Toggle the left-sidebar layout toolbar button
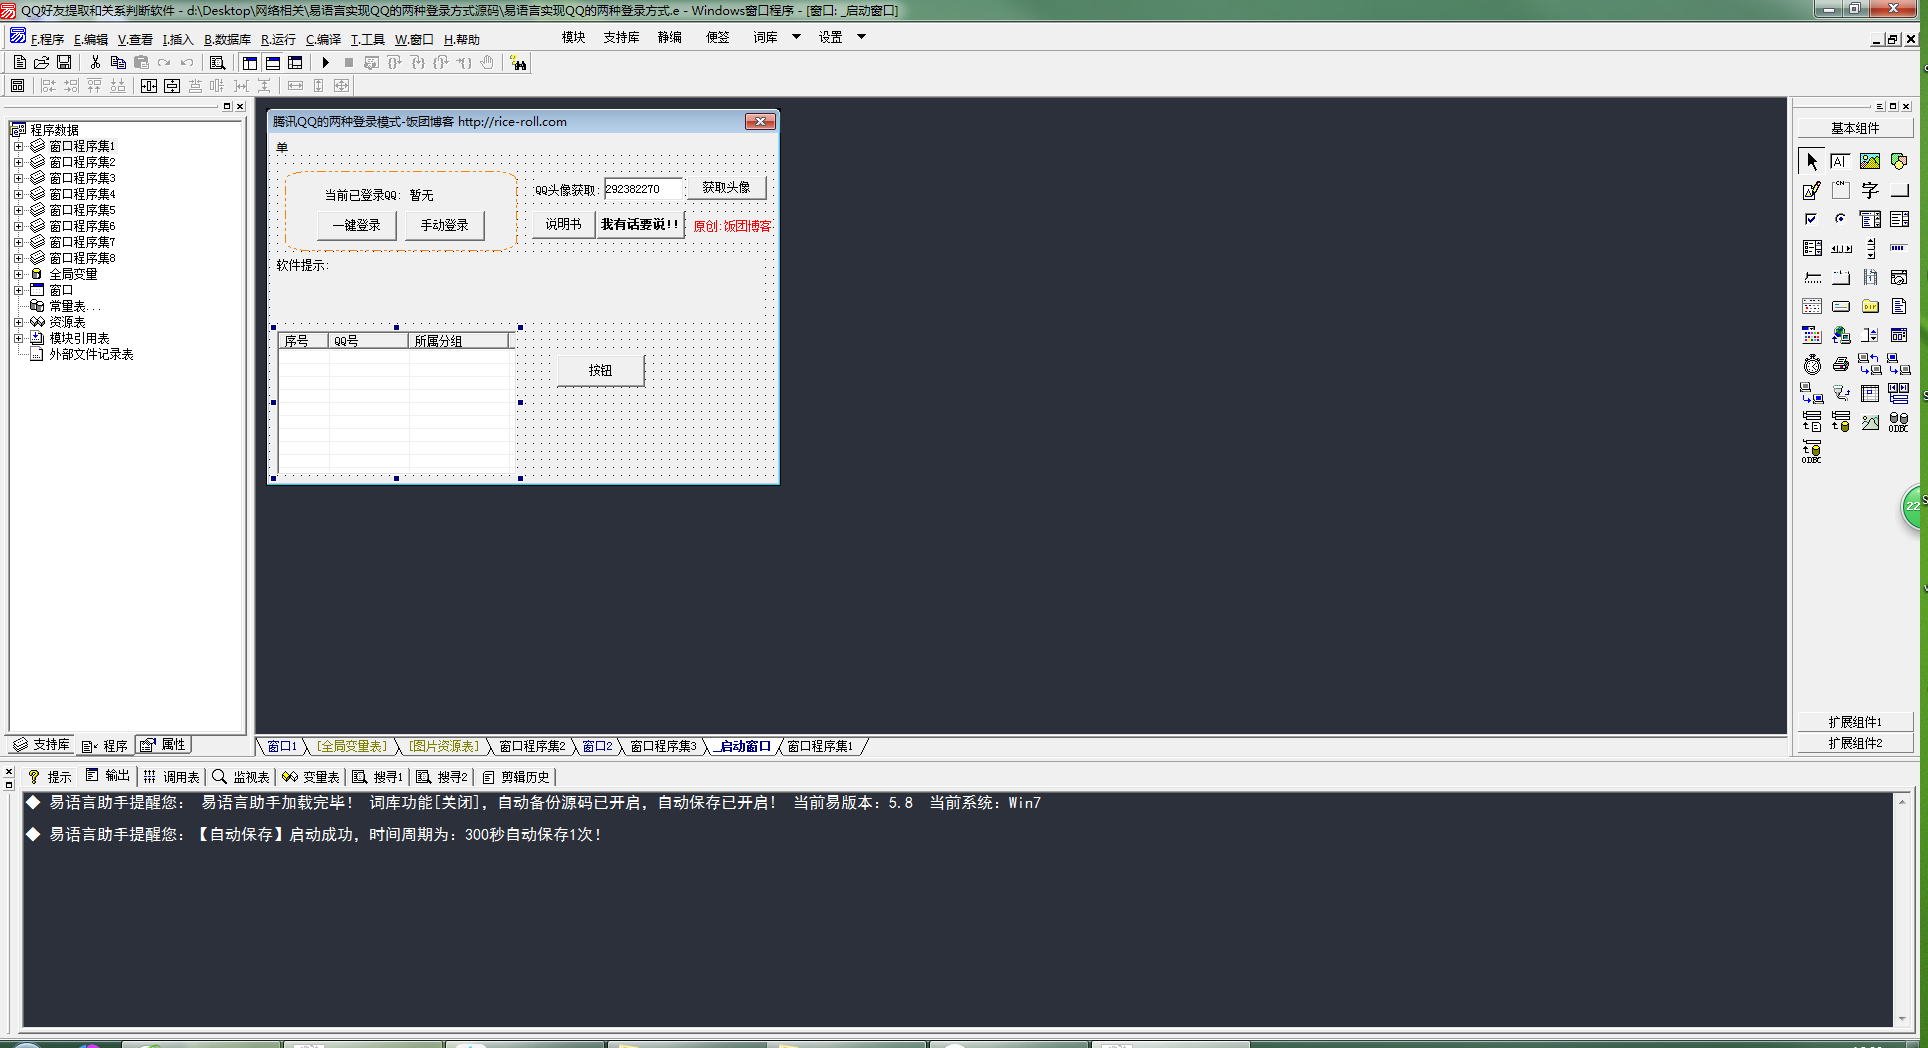Image resolution: width=1928 pixels, height=1048 pixels. (249, 63)
